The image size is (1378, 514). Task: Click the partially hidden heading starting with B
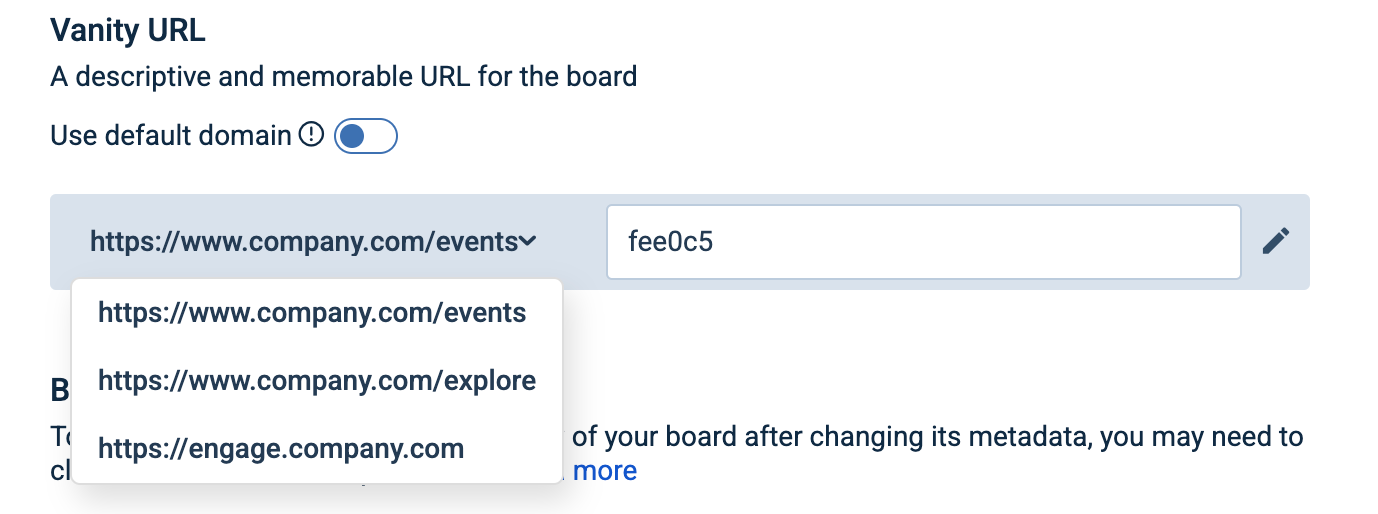pyautogui.click(x=60, y=390)
